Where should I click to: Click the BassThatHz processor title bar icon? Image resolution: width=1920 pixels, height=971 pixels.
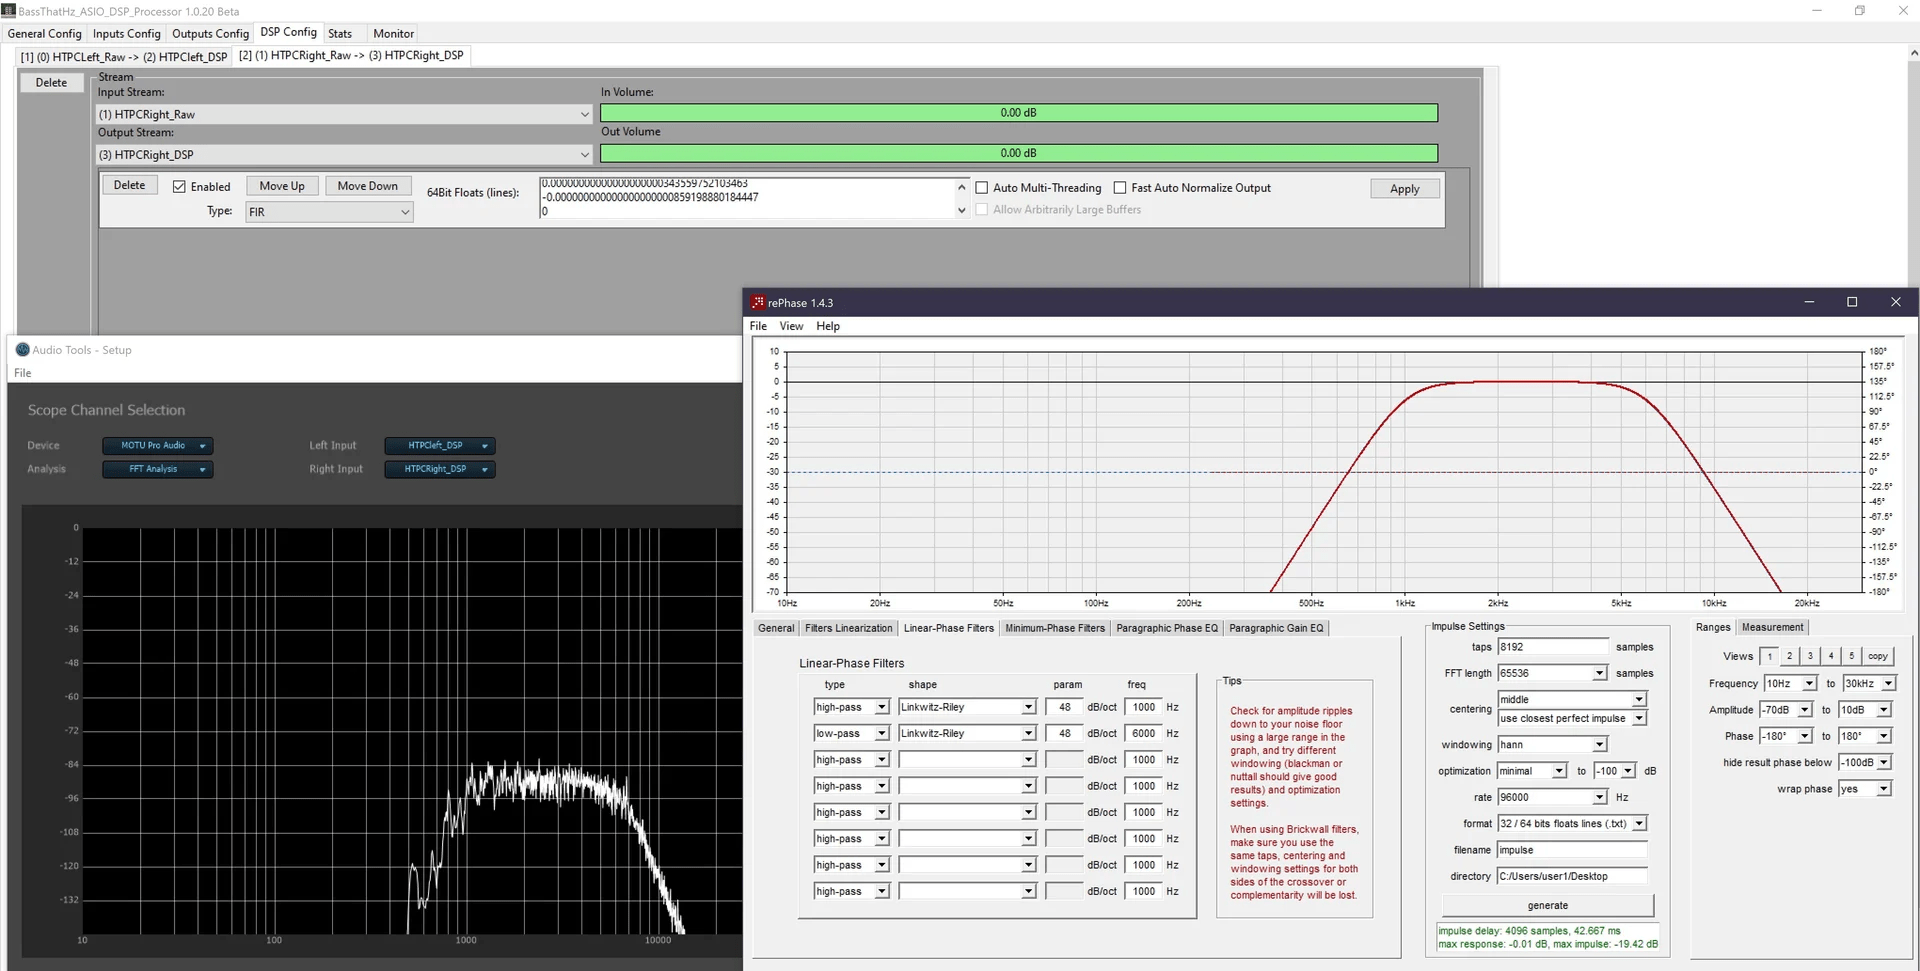[9, 11]
